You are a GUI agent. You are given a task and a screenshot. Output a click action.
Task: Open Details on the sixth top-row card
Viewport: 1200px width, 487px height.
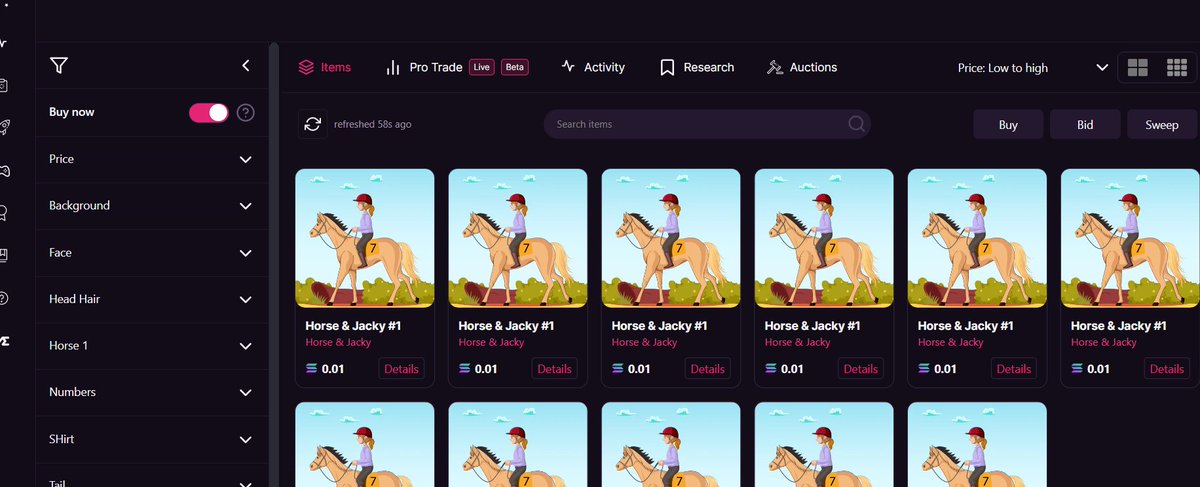point(1166,369)
